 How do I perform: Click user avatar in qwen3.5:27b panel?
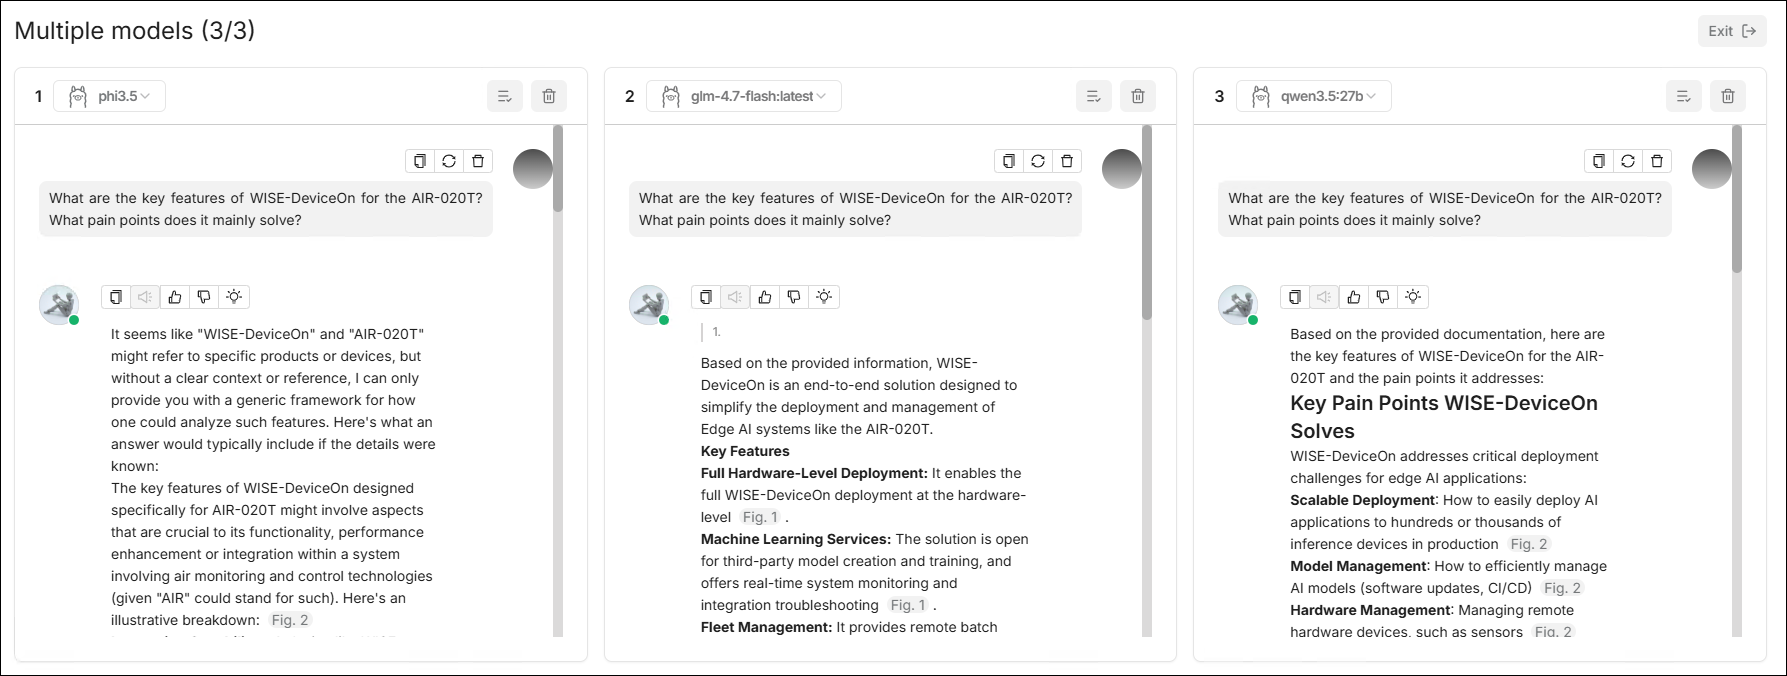click(1712, 169)
